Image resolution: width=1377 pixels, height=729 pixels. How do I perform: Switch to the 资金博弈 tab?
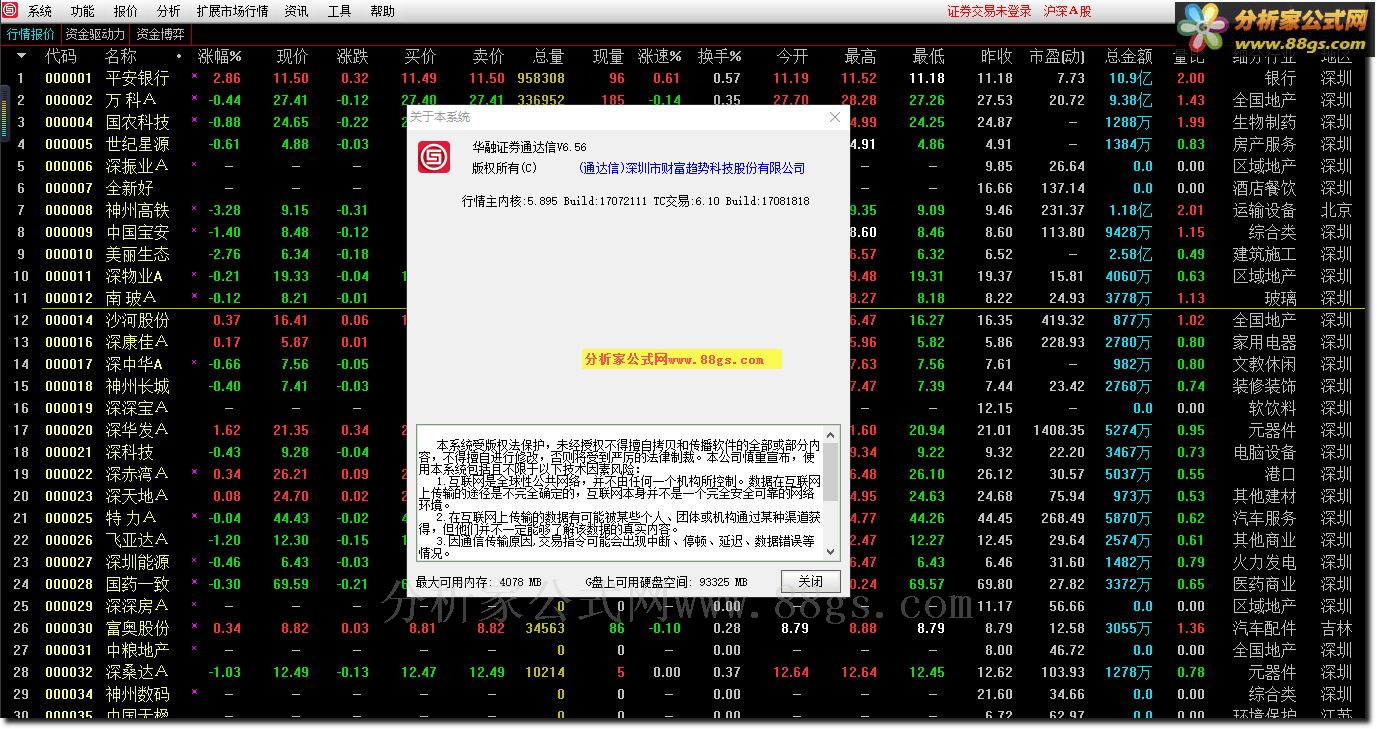coord(161,34)
